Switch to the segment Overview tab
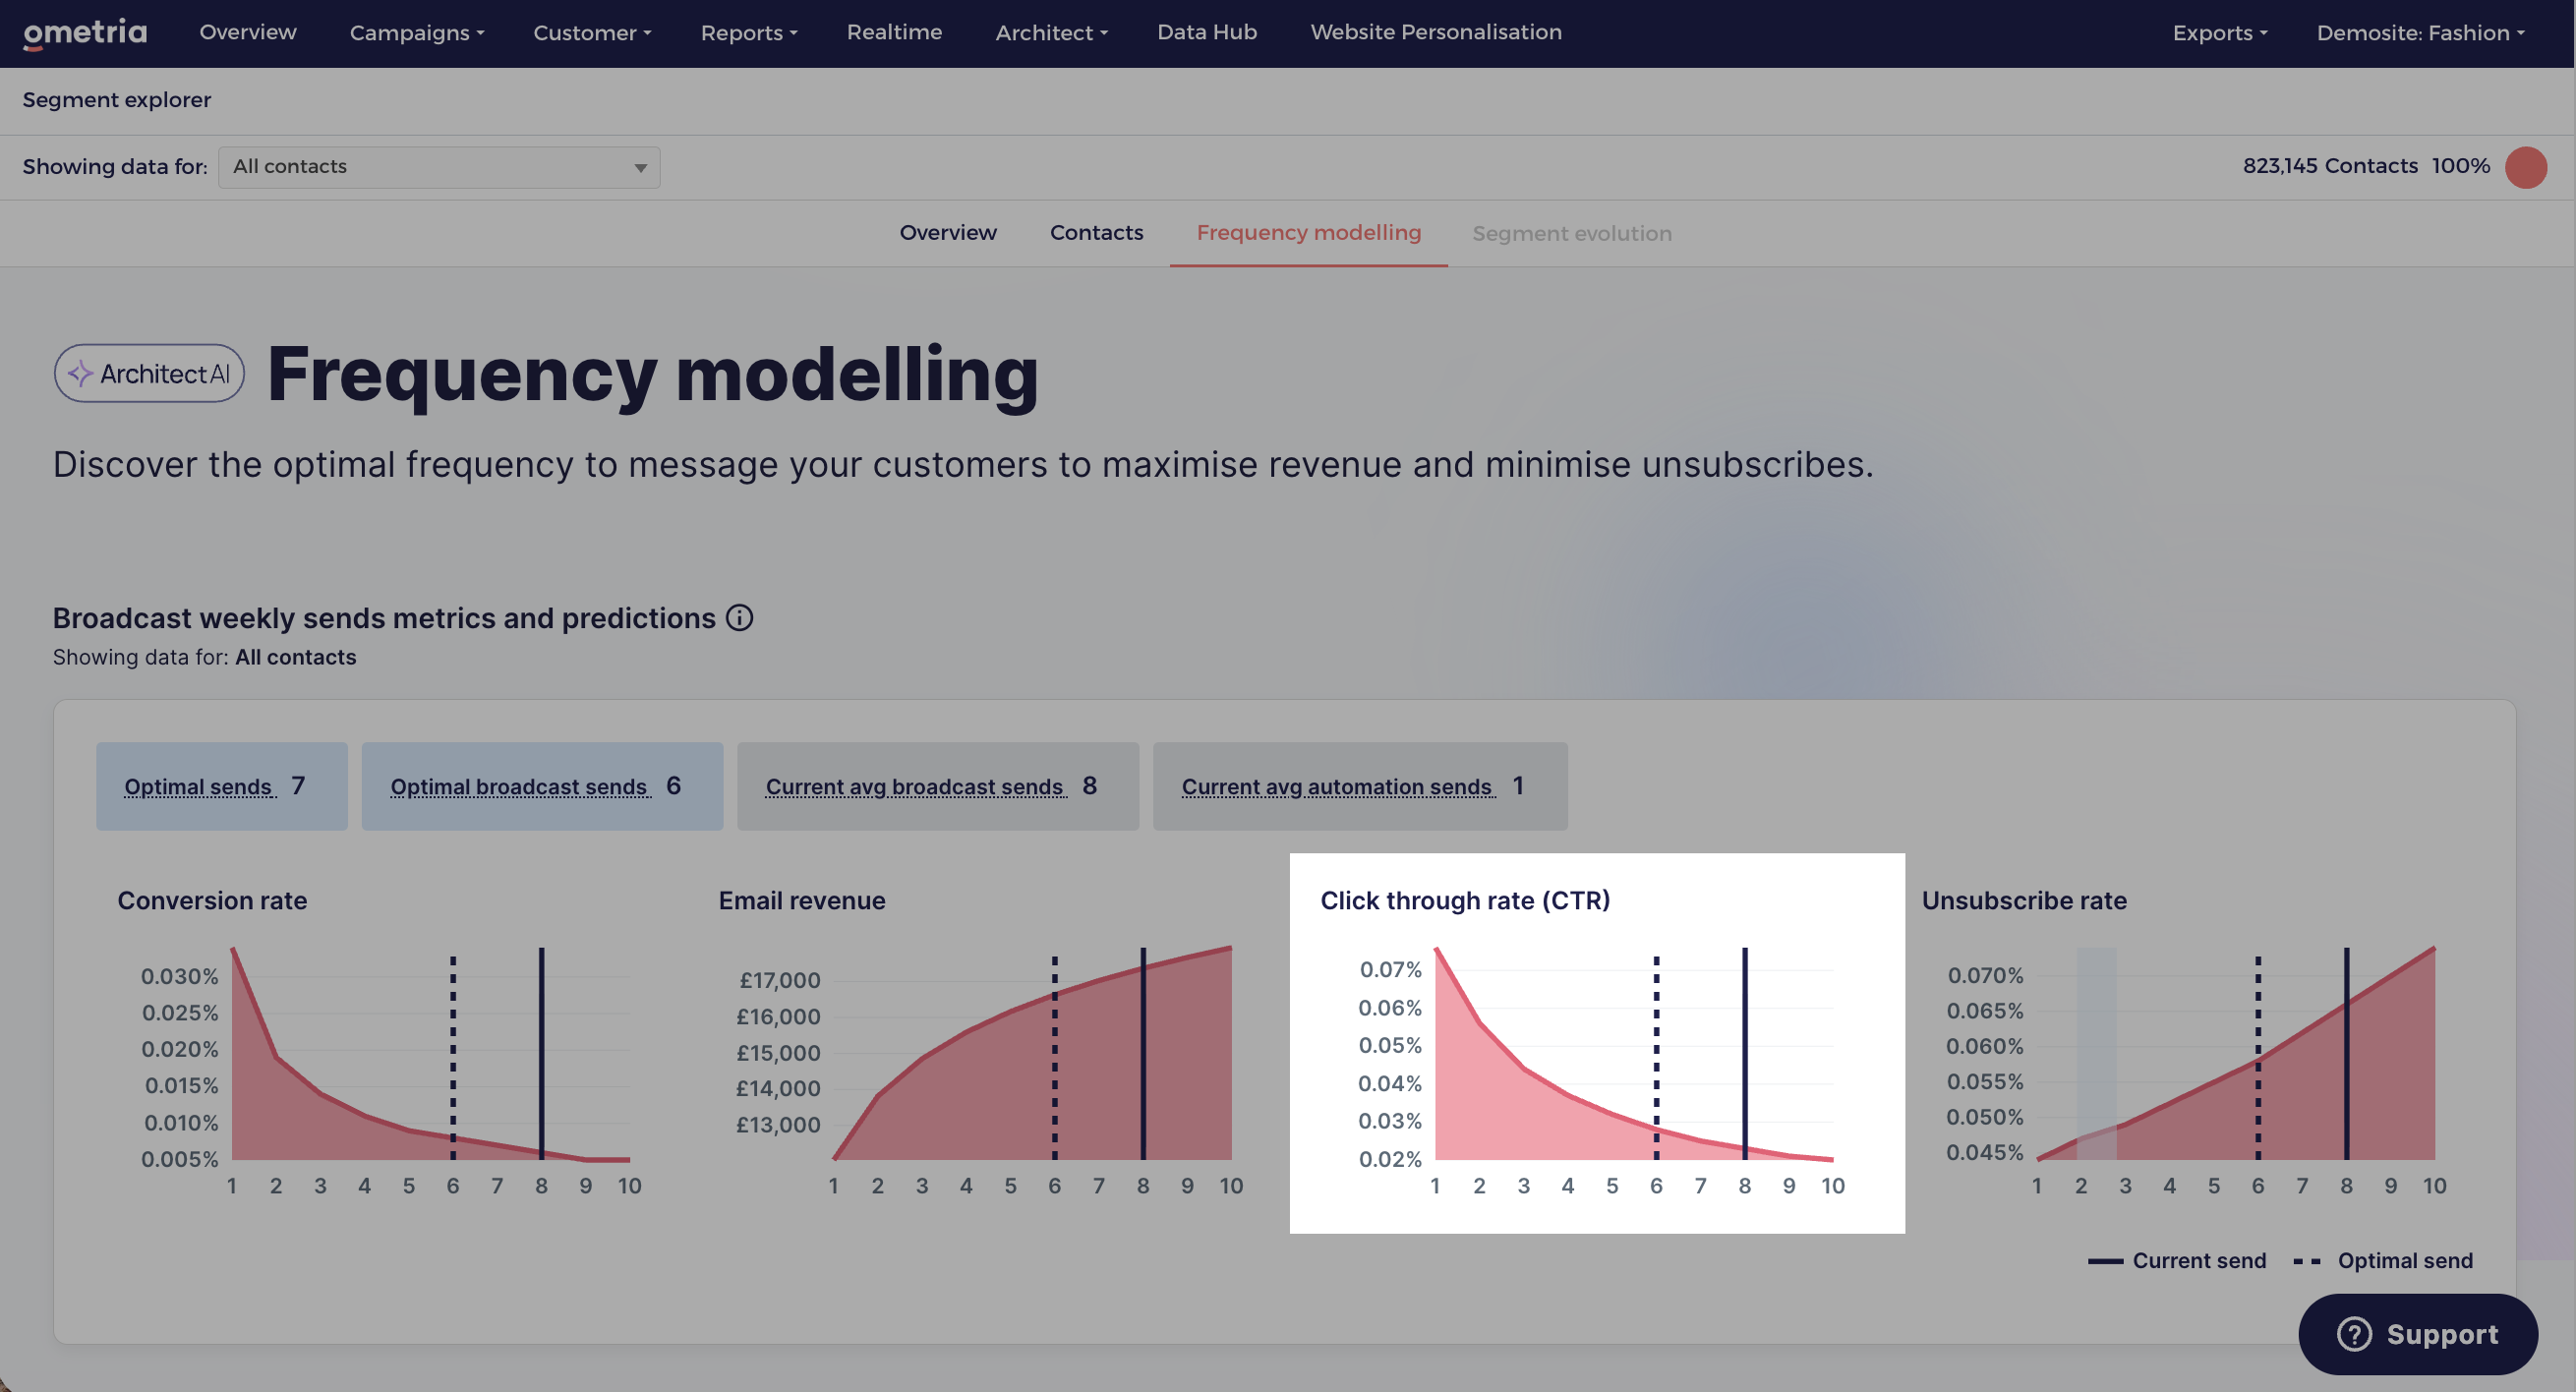Image resolution: width=2576 pixels, height=1392 pixels. point(948,233)
